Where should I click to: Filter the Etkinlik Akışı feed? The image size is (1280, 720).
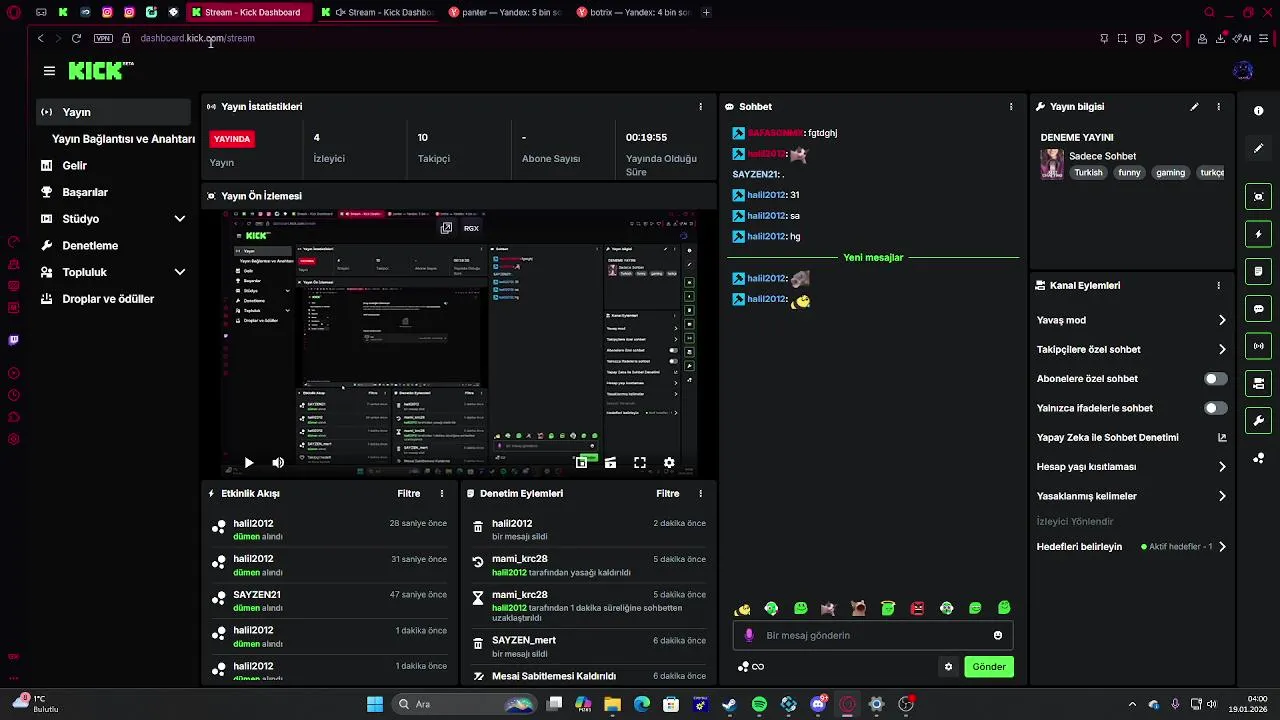[x=408, y=493]
